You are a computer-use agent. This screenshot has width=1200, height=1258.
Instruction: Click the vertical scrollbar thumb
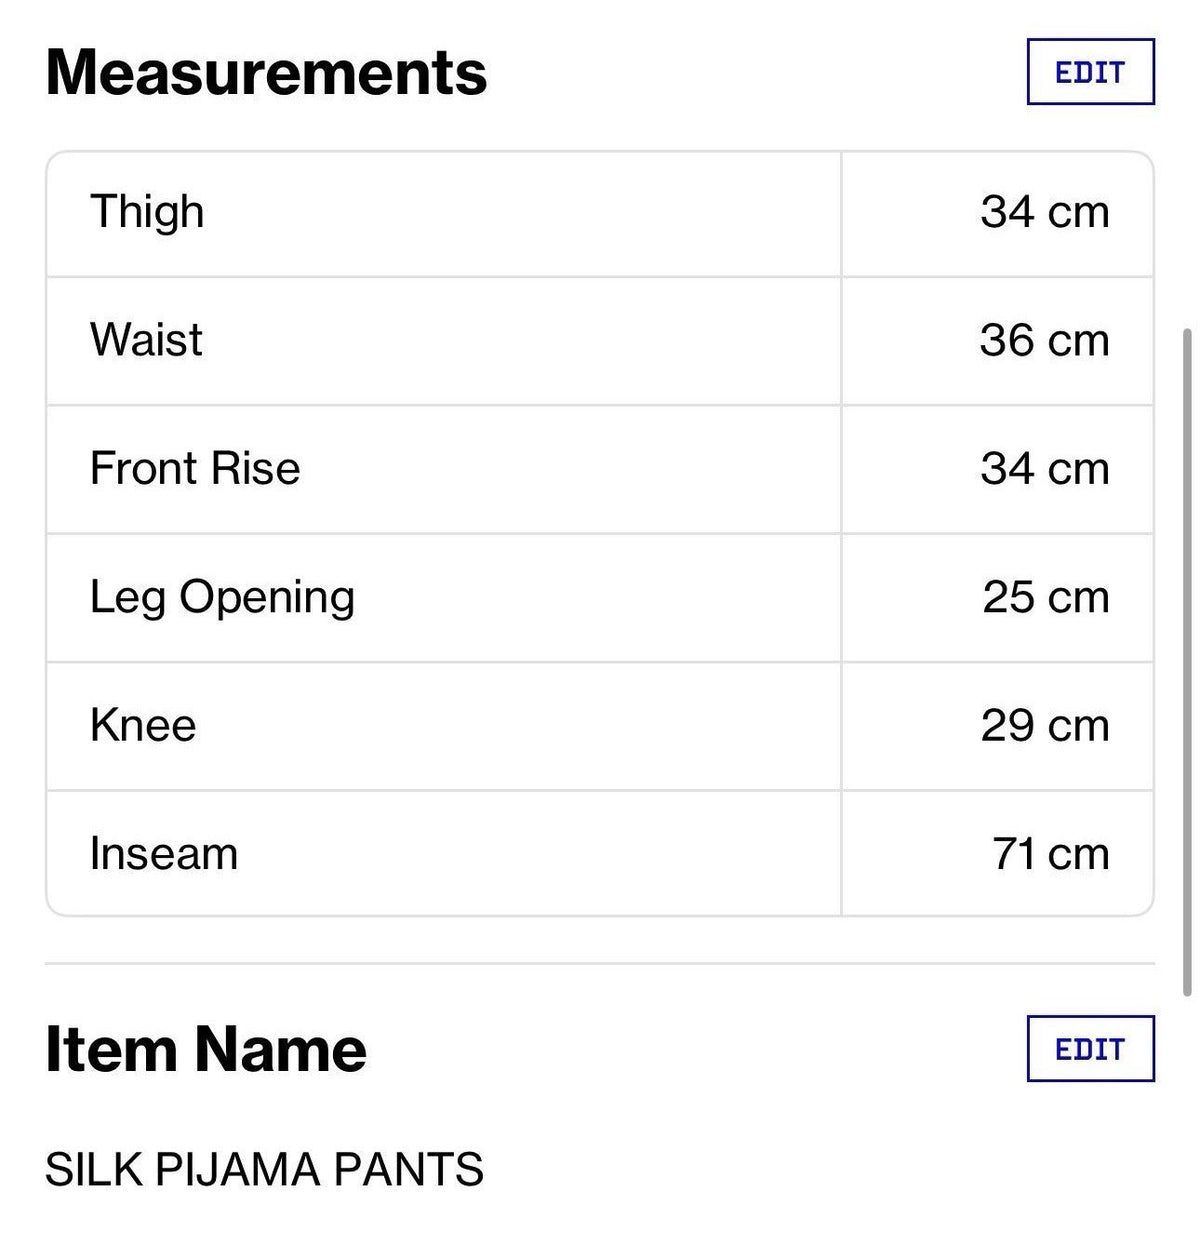pos(1188,660)
